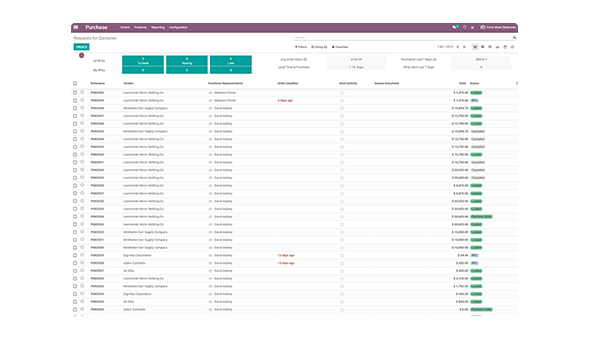Click next activity clock on P00249 row

342,100
